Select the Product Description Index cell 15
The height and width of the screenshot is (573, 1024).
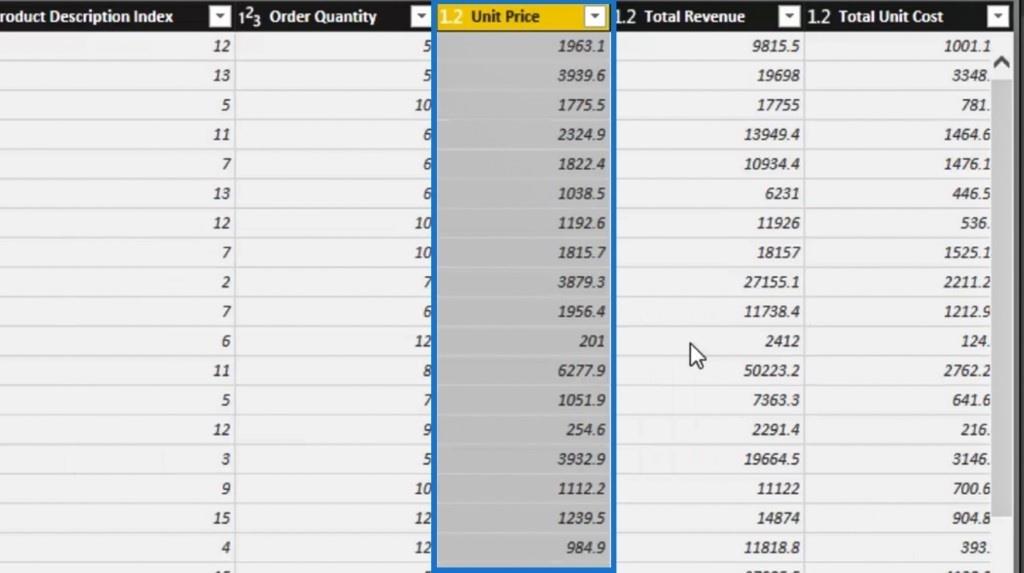click(117, 518)
